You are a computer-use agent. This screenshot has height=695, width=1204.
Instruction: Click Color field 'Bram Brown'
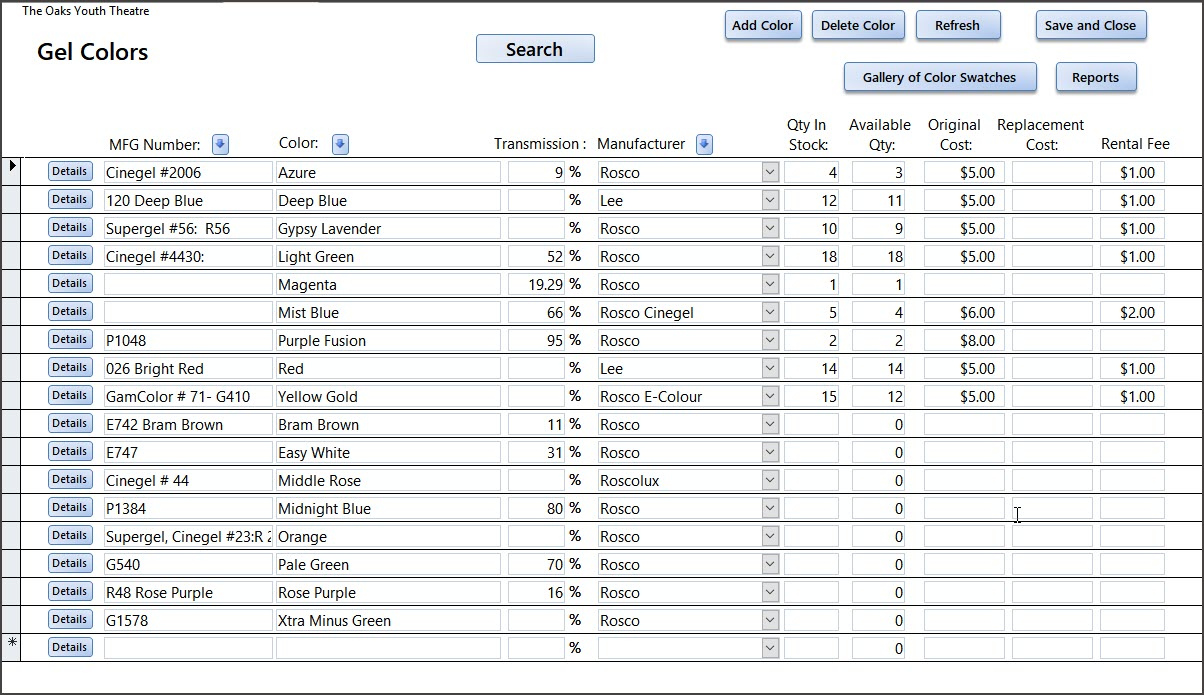tap(388, 424)
